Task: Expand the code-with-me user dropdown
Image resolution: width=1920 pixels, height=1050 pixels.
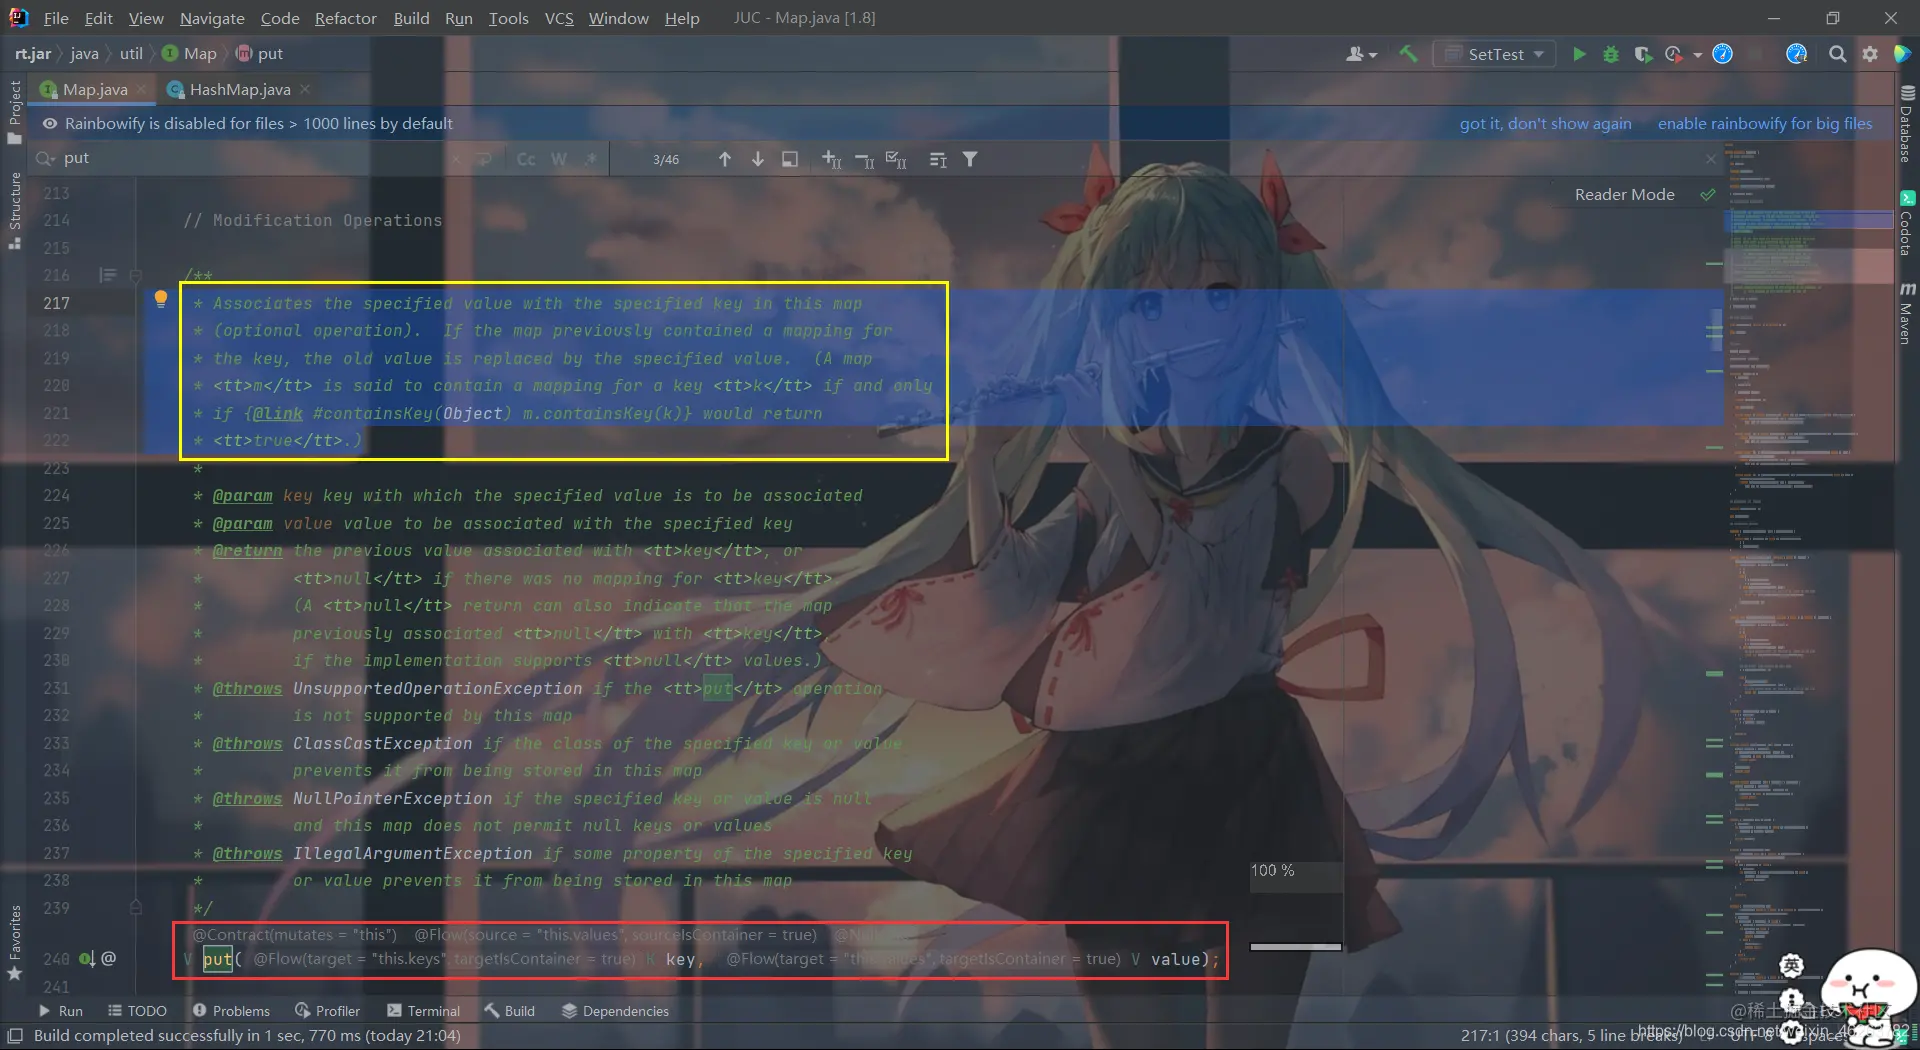Action: pos(1362,54)
